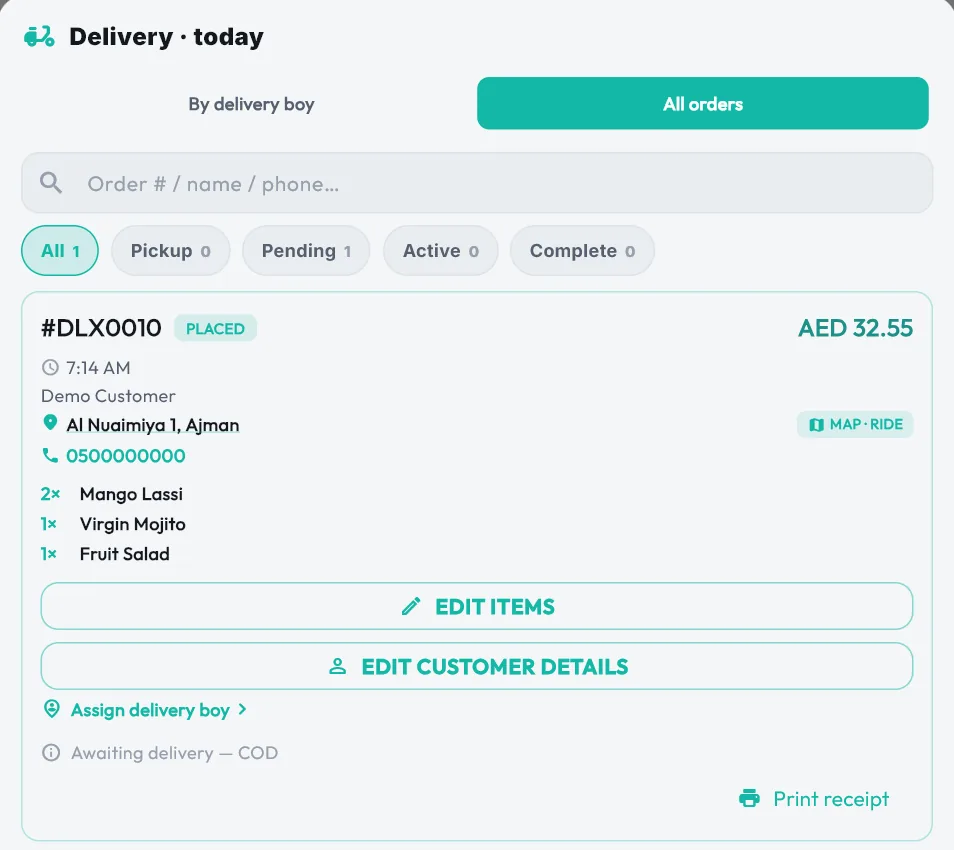954x850 pixels.
Task: Click the 7:14 AM order time
Action: (98, 368)
